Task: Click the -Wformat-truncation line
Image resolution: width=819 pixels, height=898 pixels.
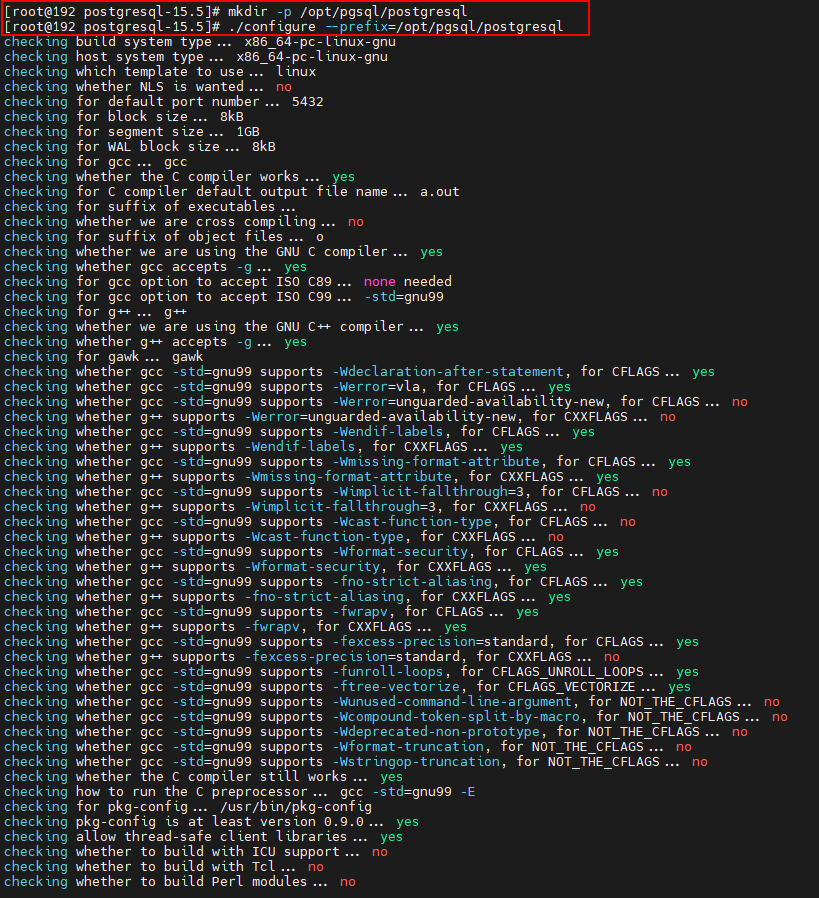Action: click(x=348, y=746)
